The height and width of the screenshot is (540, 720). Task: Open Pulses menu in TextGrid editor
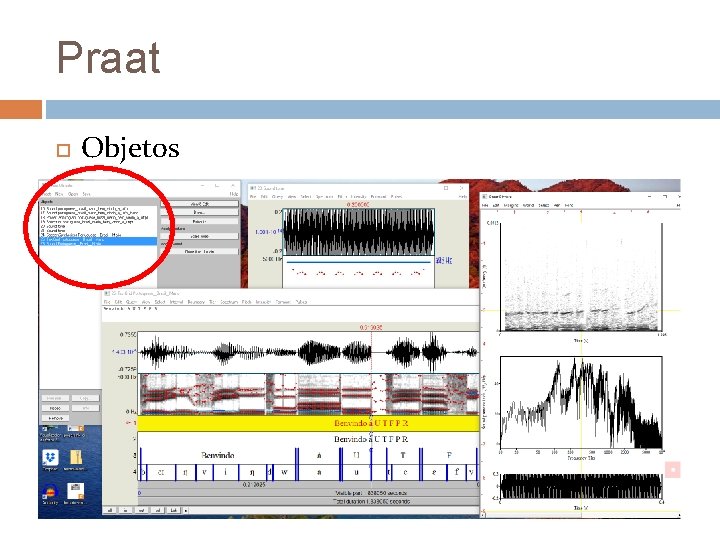tap(301, 302)
